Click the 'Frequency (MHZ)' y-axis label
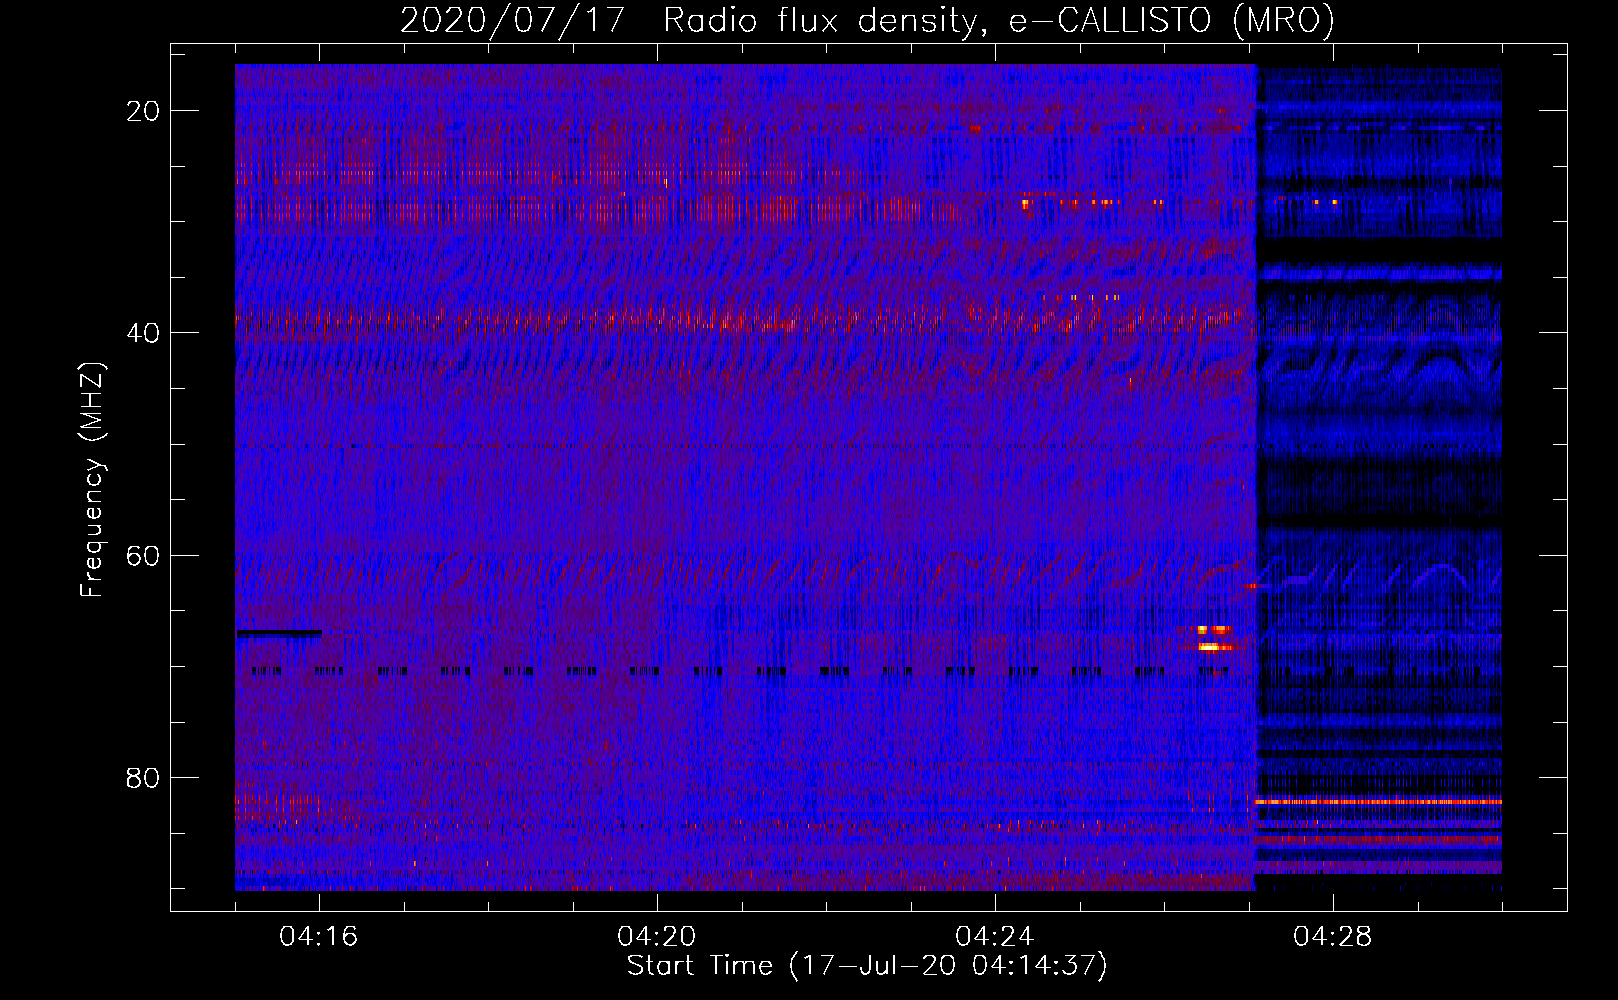 (x=92, y=480)
